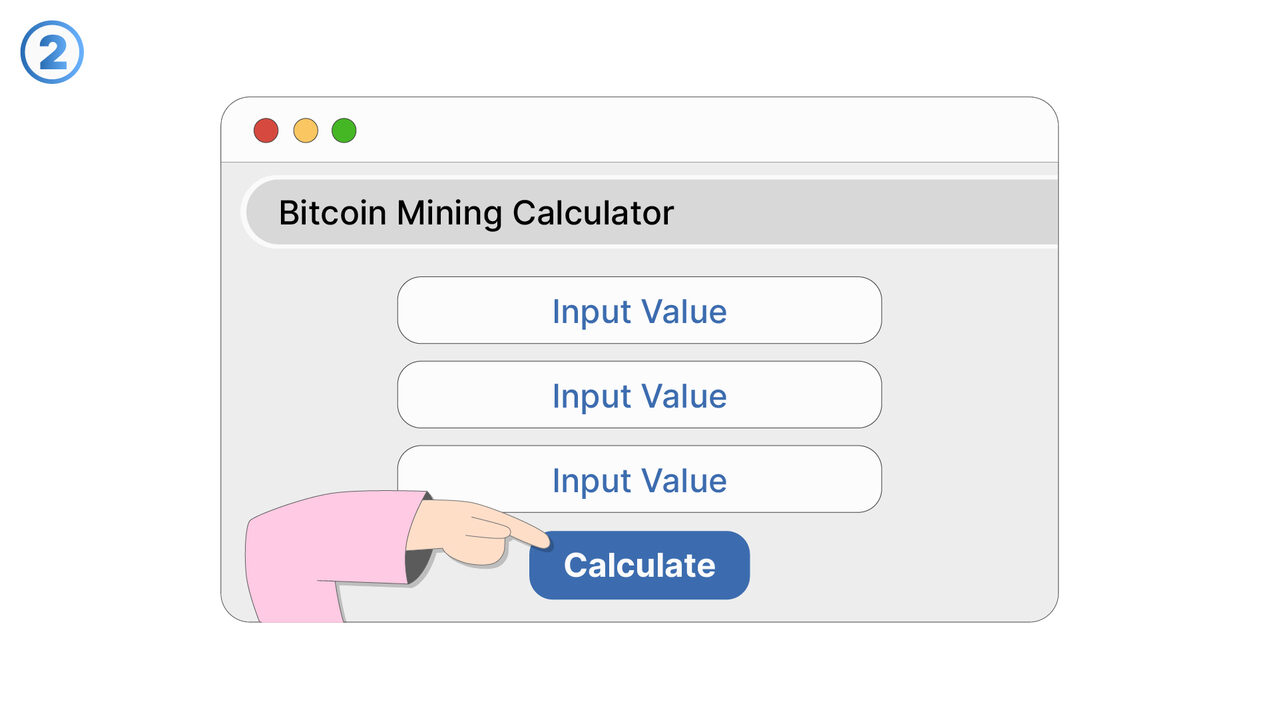Image resolution: width=1279 pixels, height=720 pixels.
Task: Click the fingertip of the pointing hand
Action: coord(545,541)
